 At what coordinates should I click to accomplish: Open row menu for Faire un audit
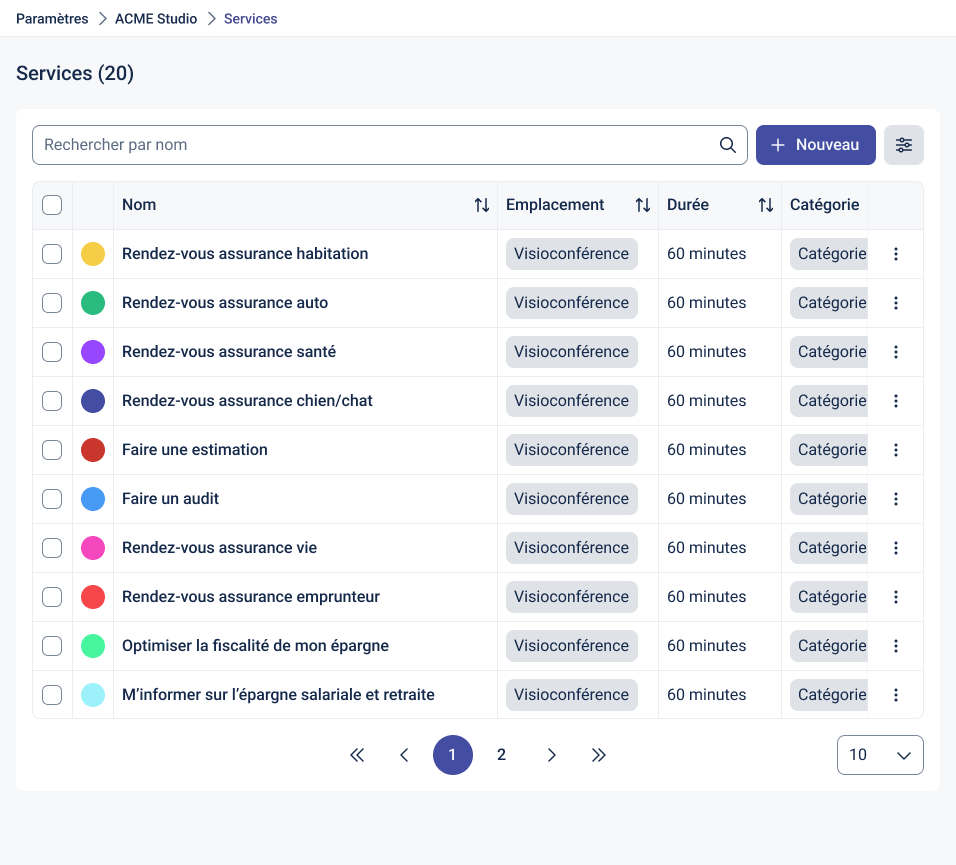click(896, 499)
